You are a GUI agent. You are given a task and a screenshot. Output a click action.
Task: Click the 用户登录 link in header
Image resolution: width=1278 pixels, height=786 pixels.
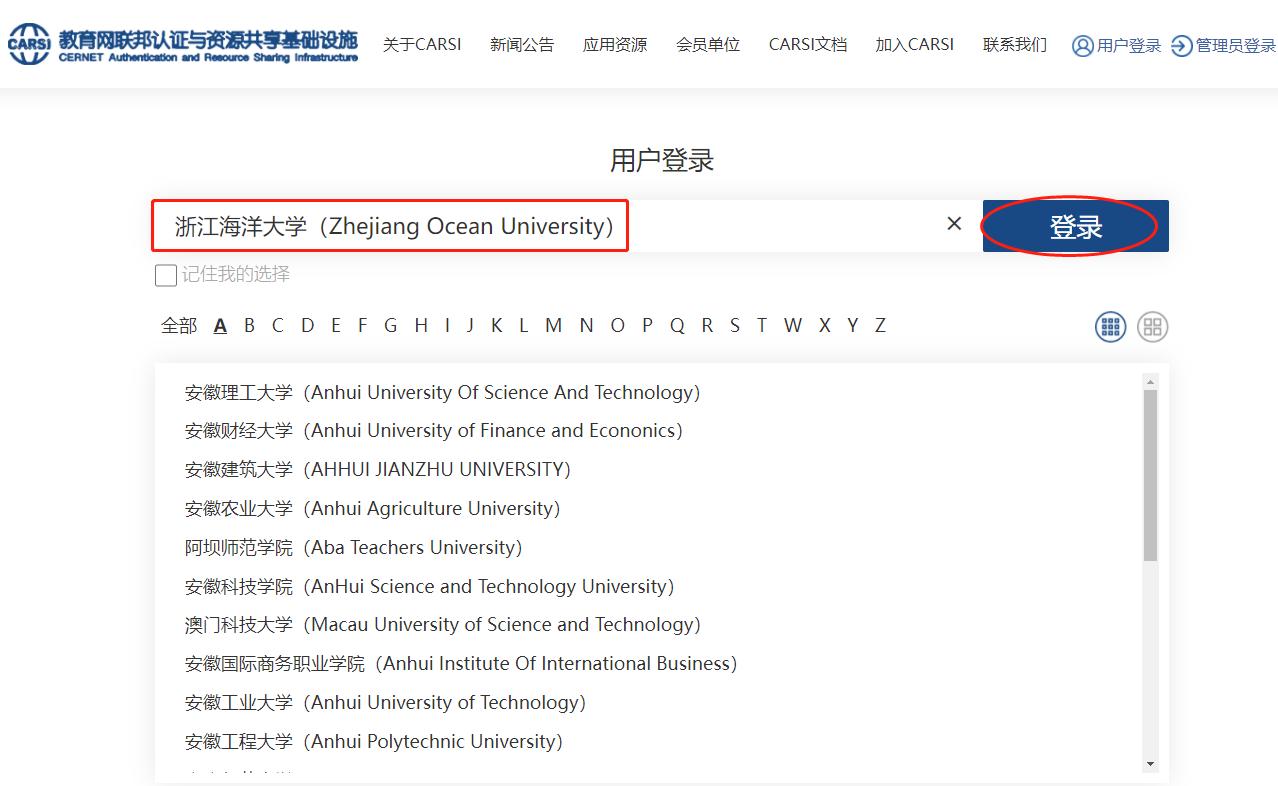(1129, 46)
